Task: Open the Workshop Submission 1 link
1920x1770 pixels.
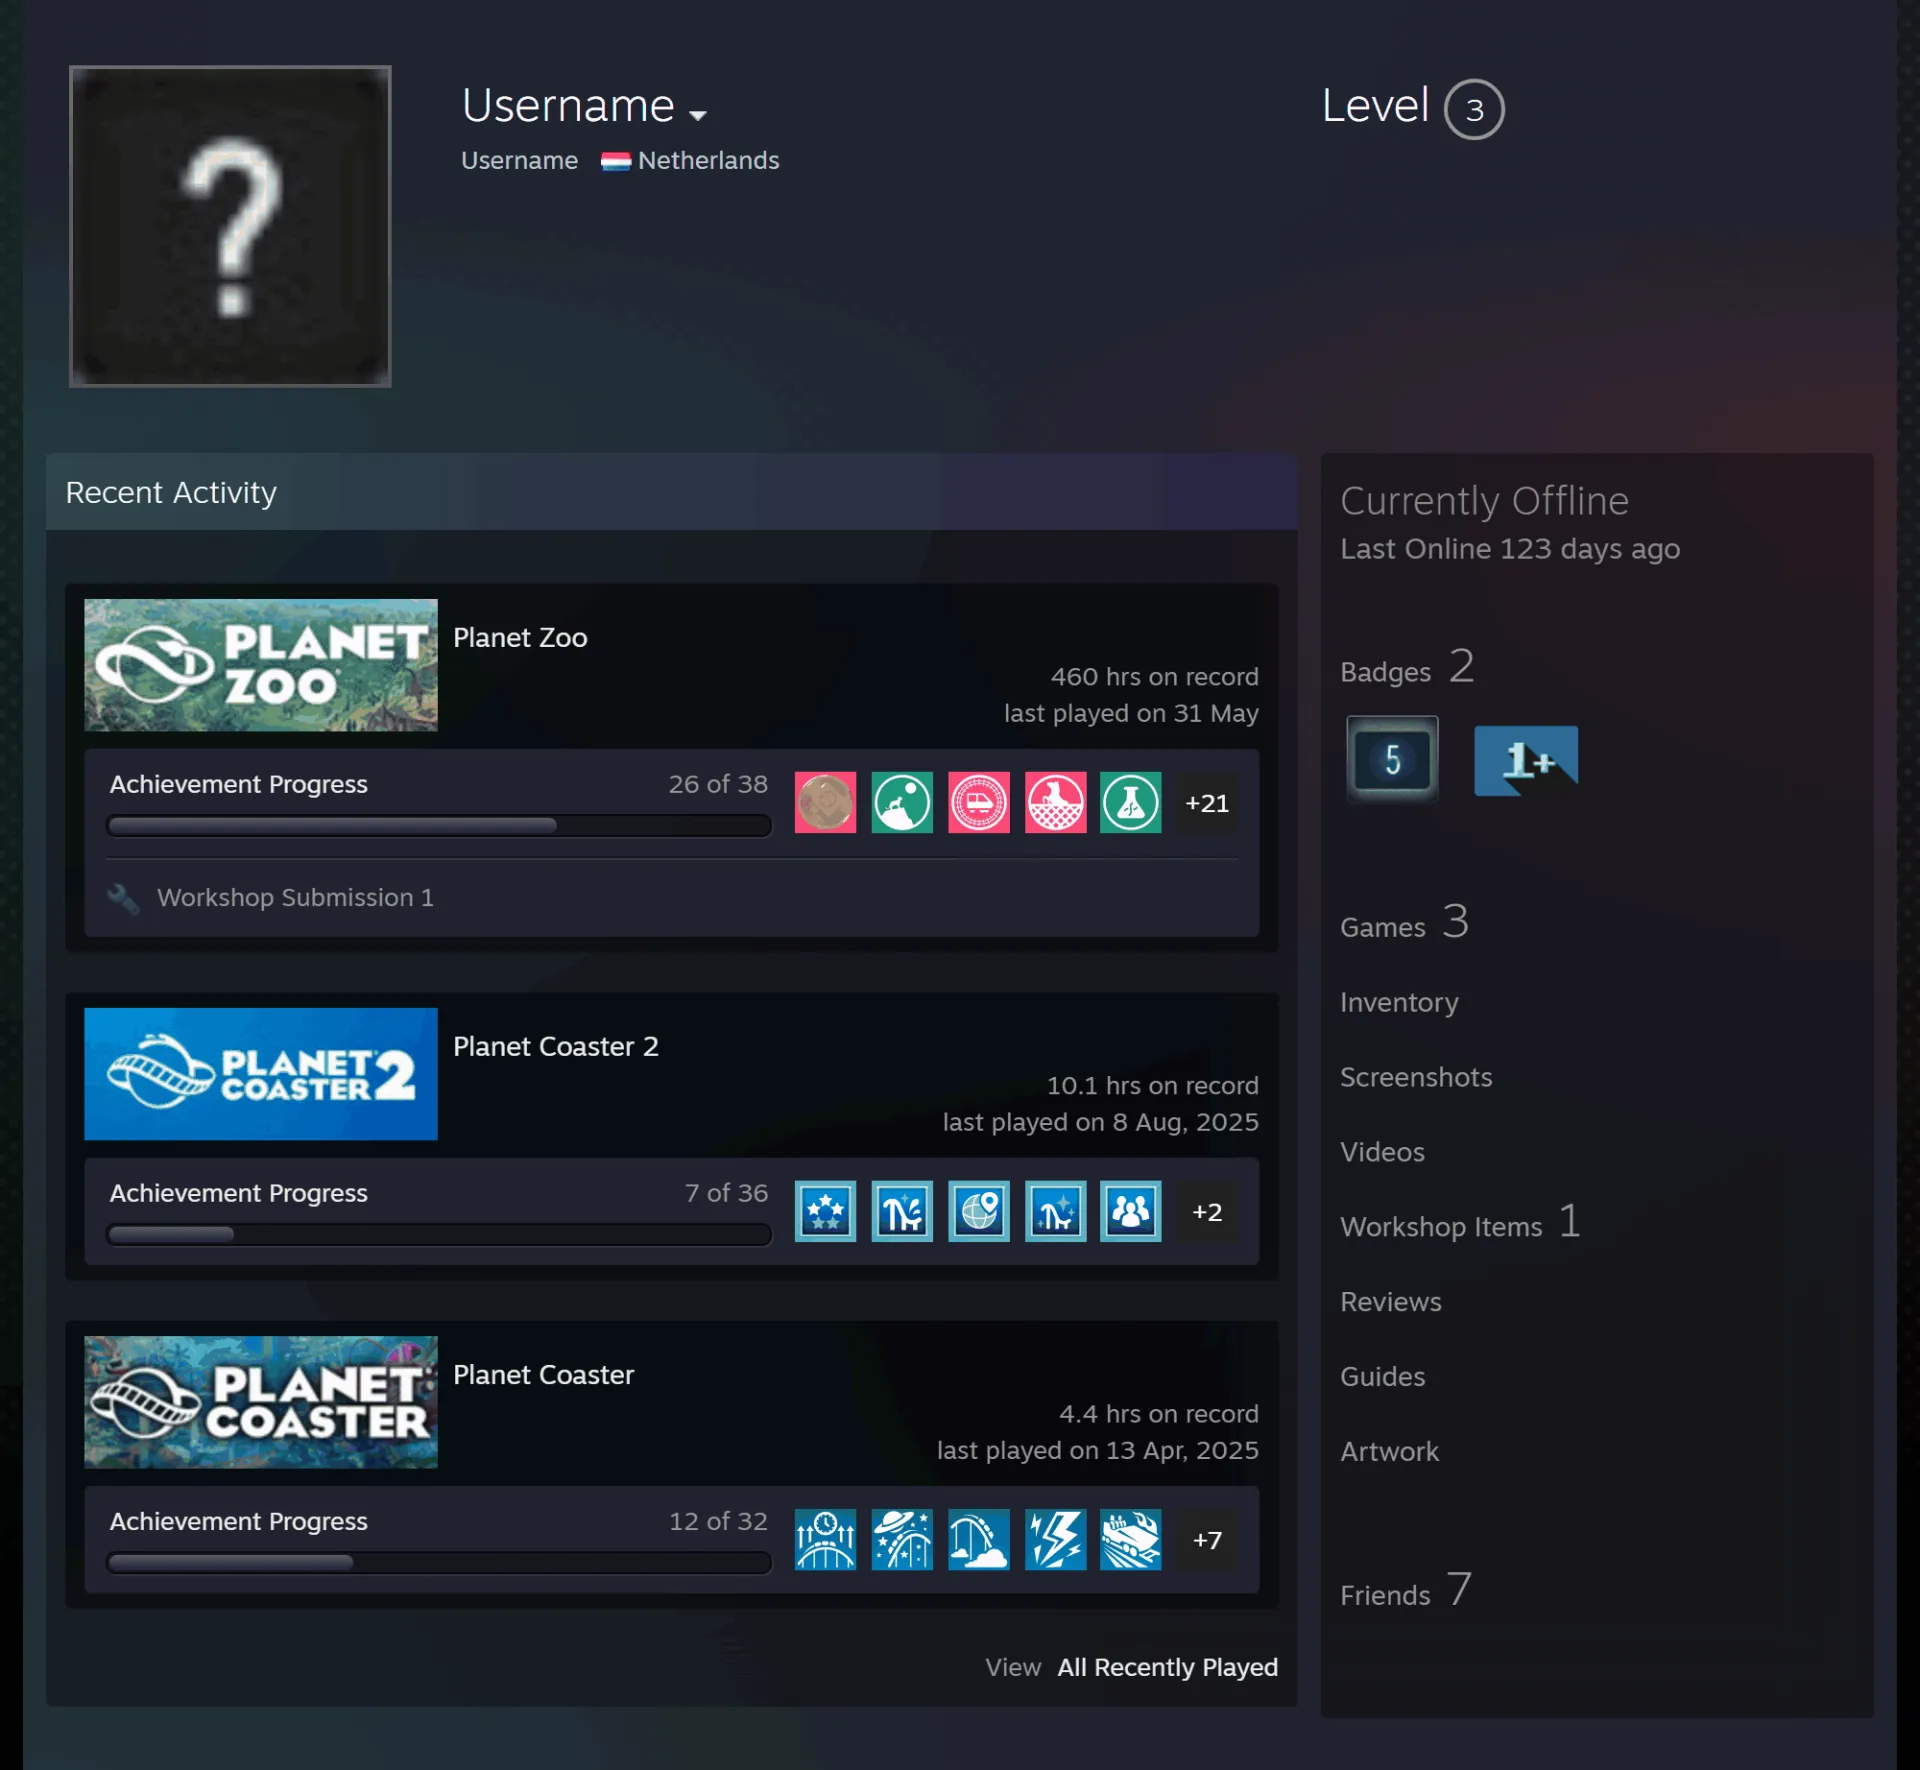Action: (x=295, y=898)
